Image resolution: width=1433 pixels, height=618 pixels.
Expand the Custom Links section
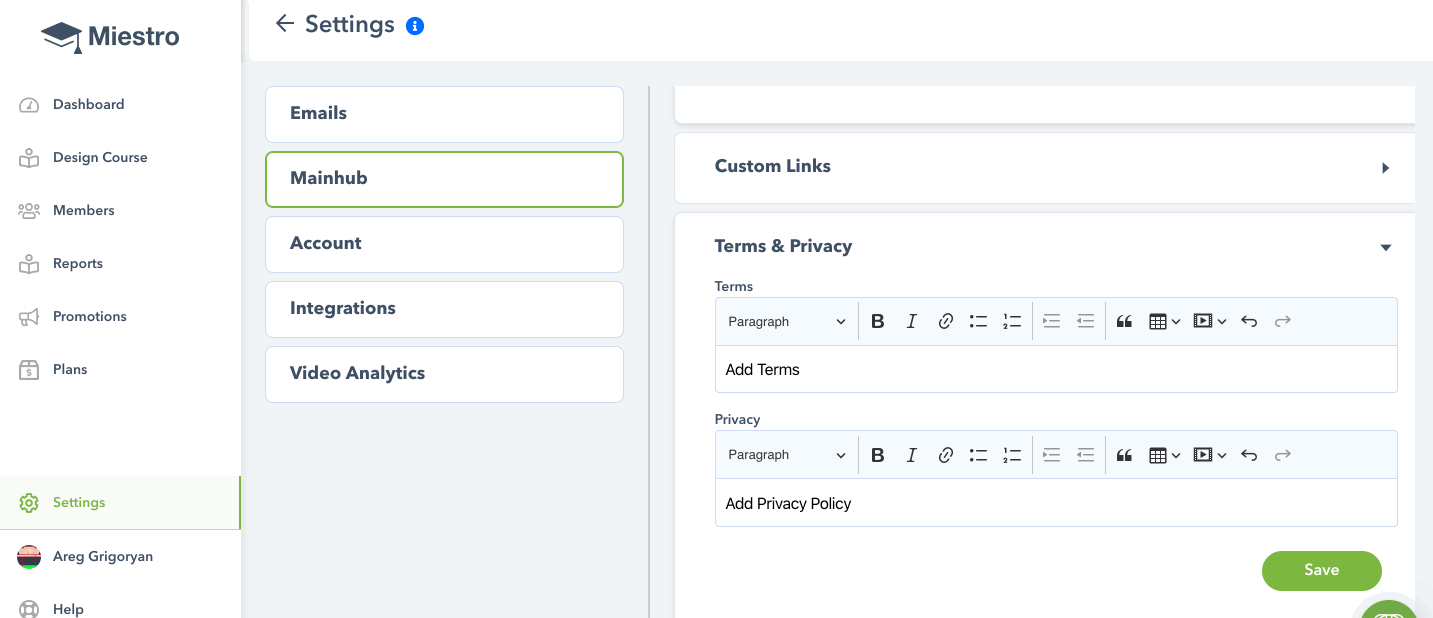tap(1386, 168)
